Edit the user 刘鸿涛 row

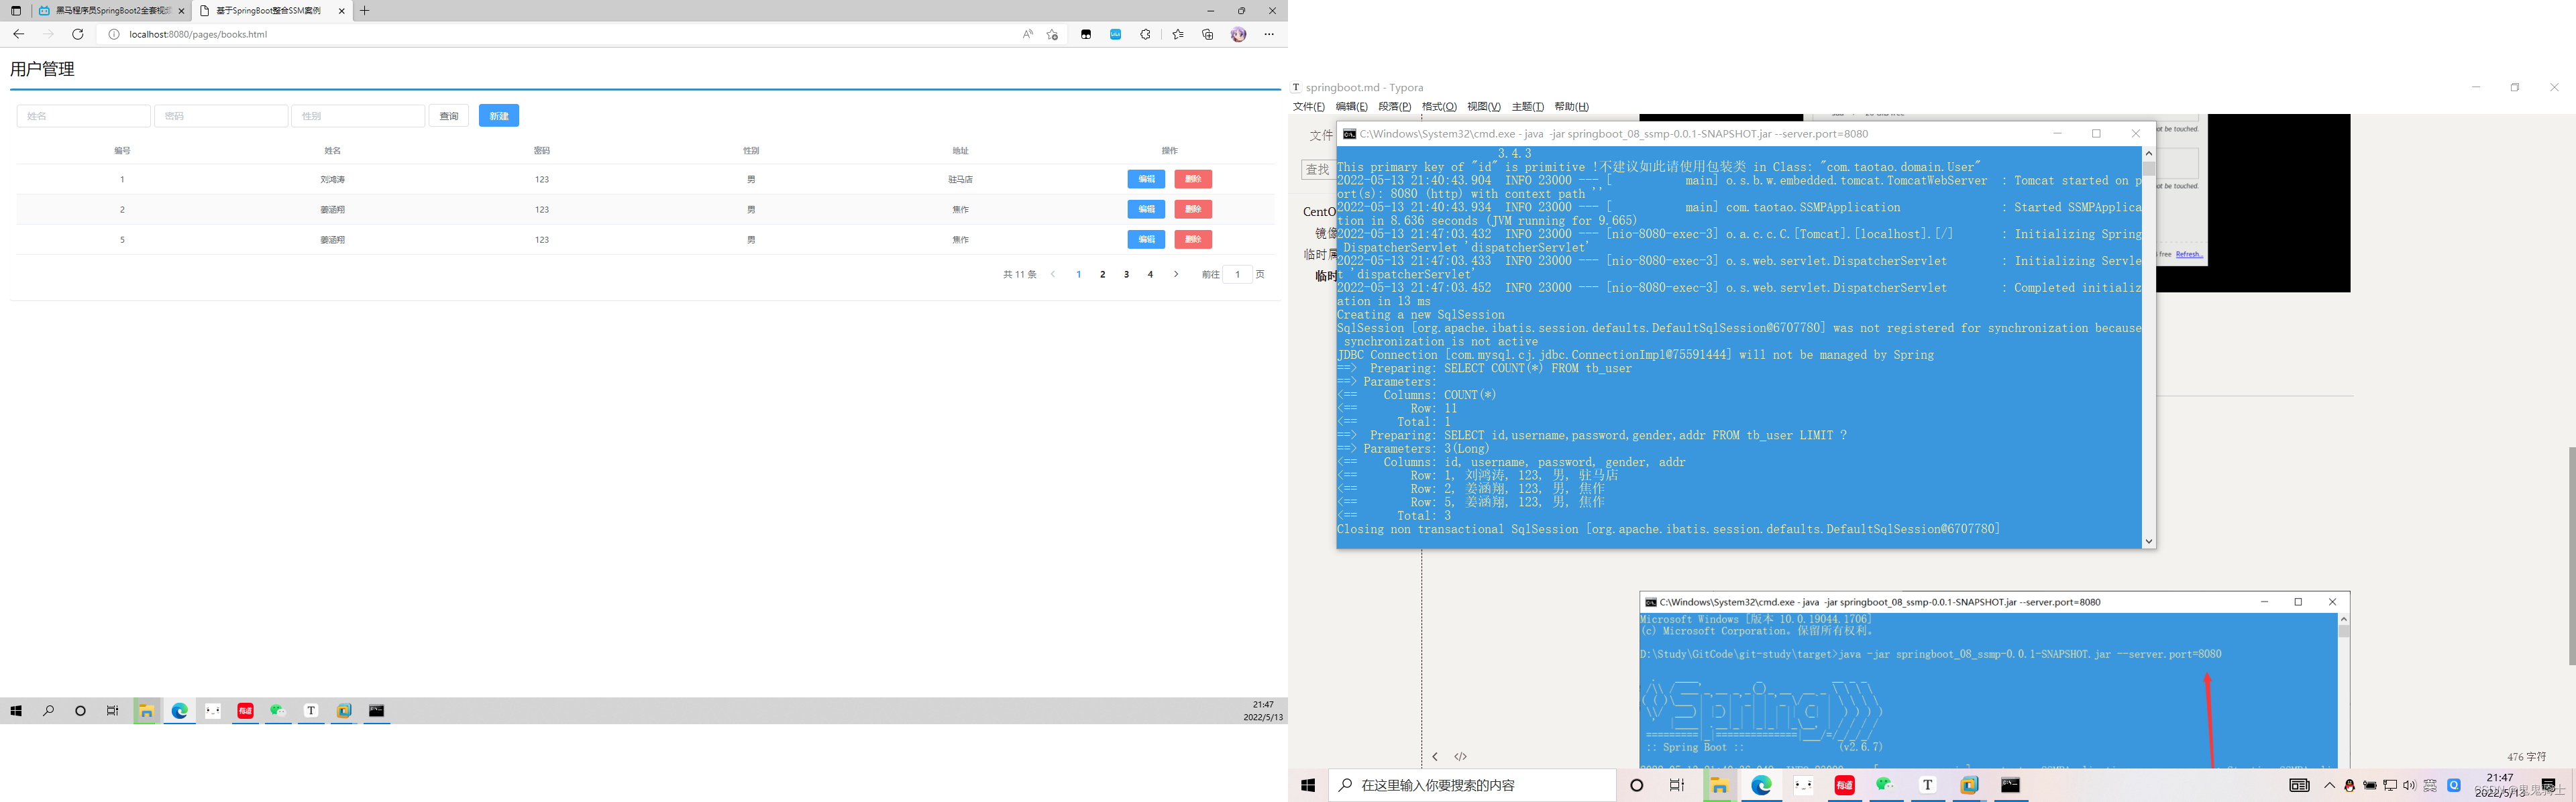[x=1146, y=179]
